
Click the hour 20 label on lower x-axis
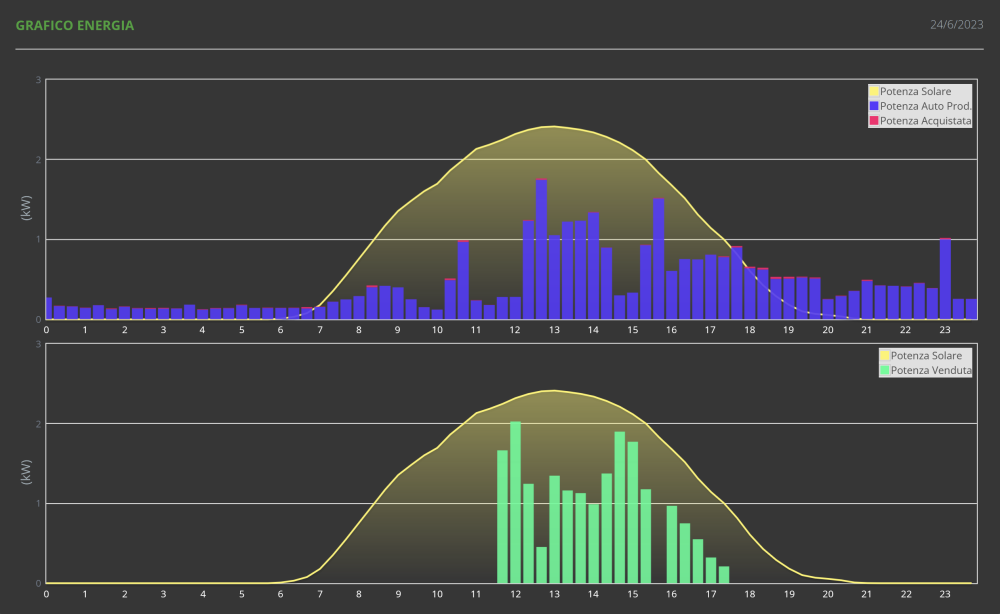tap(828, 594)
